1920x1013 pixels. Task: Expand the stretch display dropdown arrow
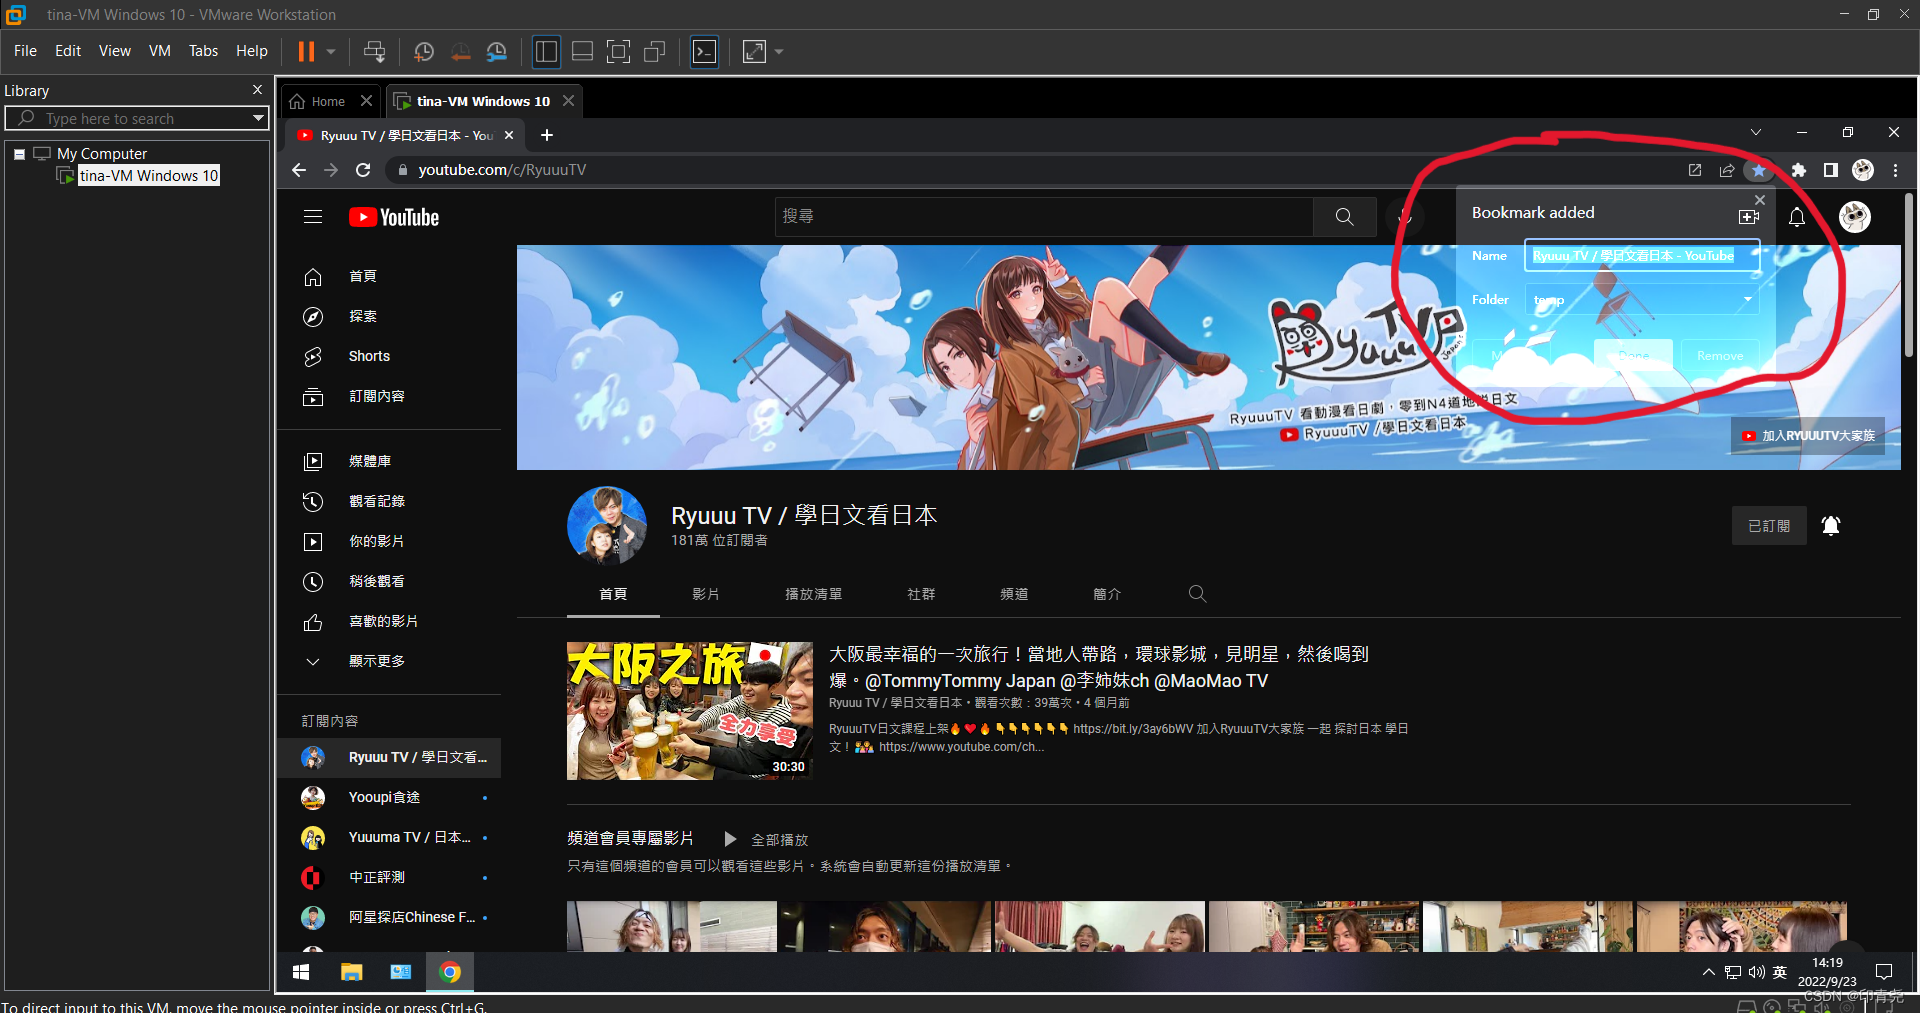(x=779, y=51)
